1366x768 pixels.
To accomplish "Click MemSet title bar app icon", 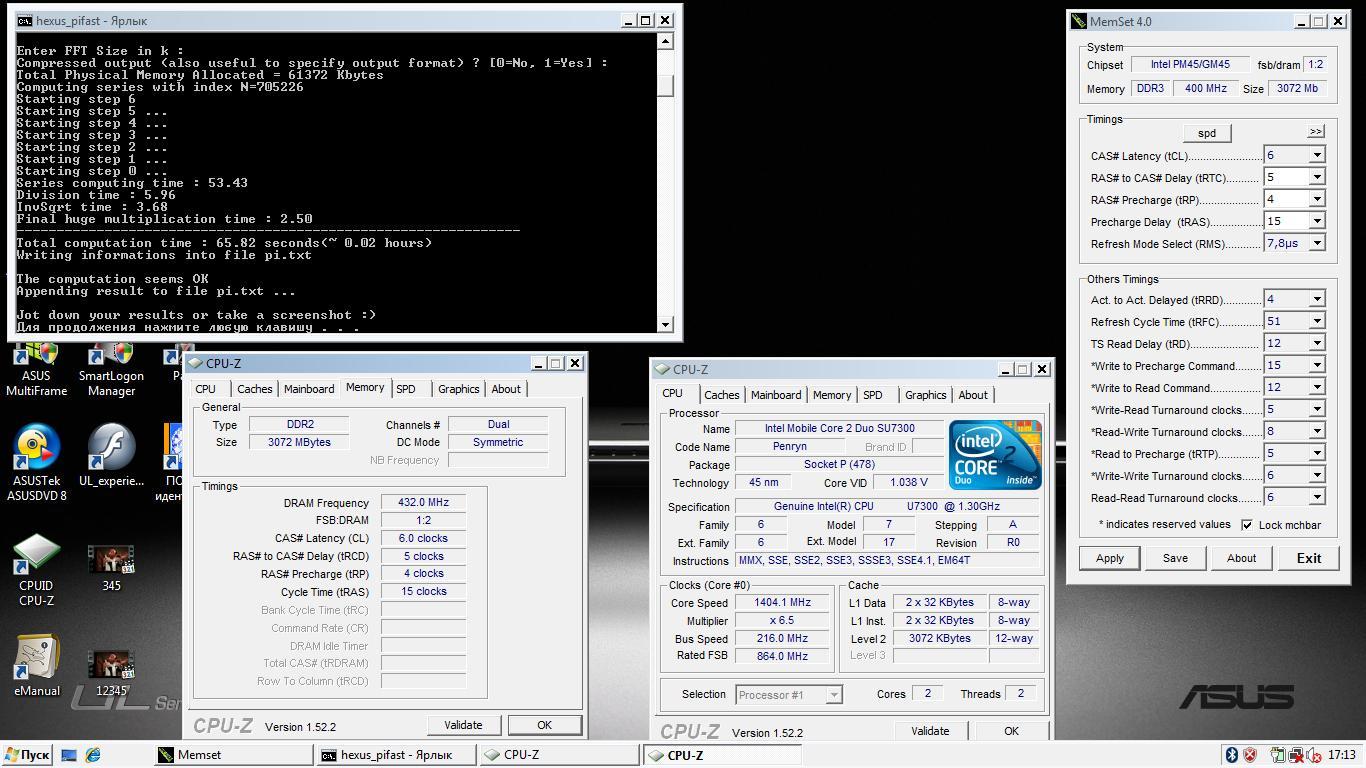I will [x=1079, y=21].
